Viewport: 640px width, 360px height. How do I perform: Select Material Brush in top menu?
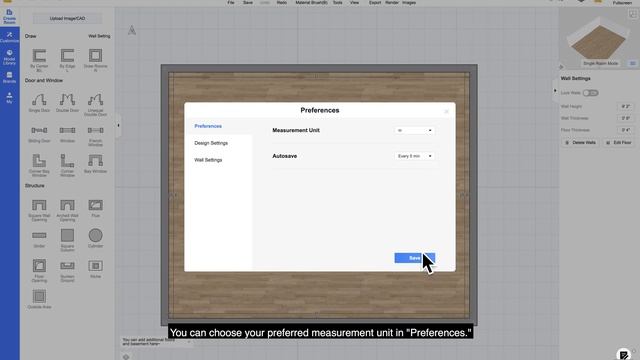pos(311,3)
